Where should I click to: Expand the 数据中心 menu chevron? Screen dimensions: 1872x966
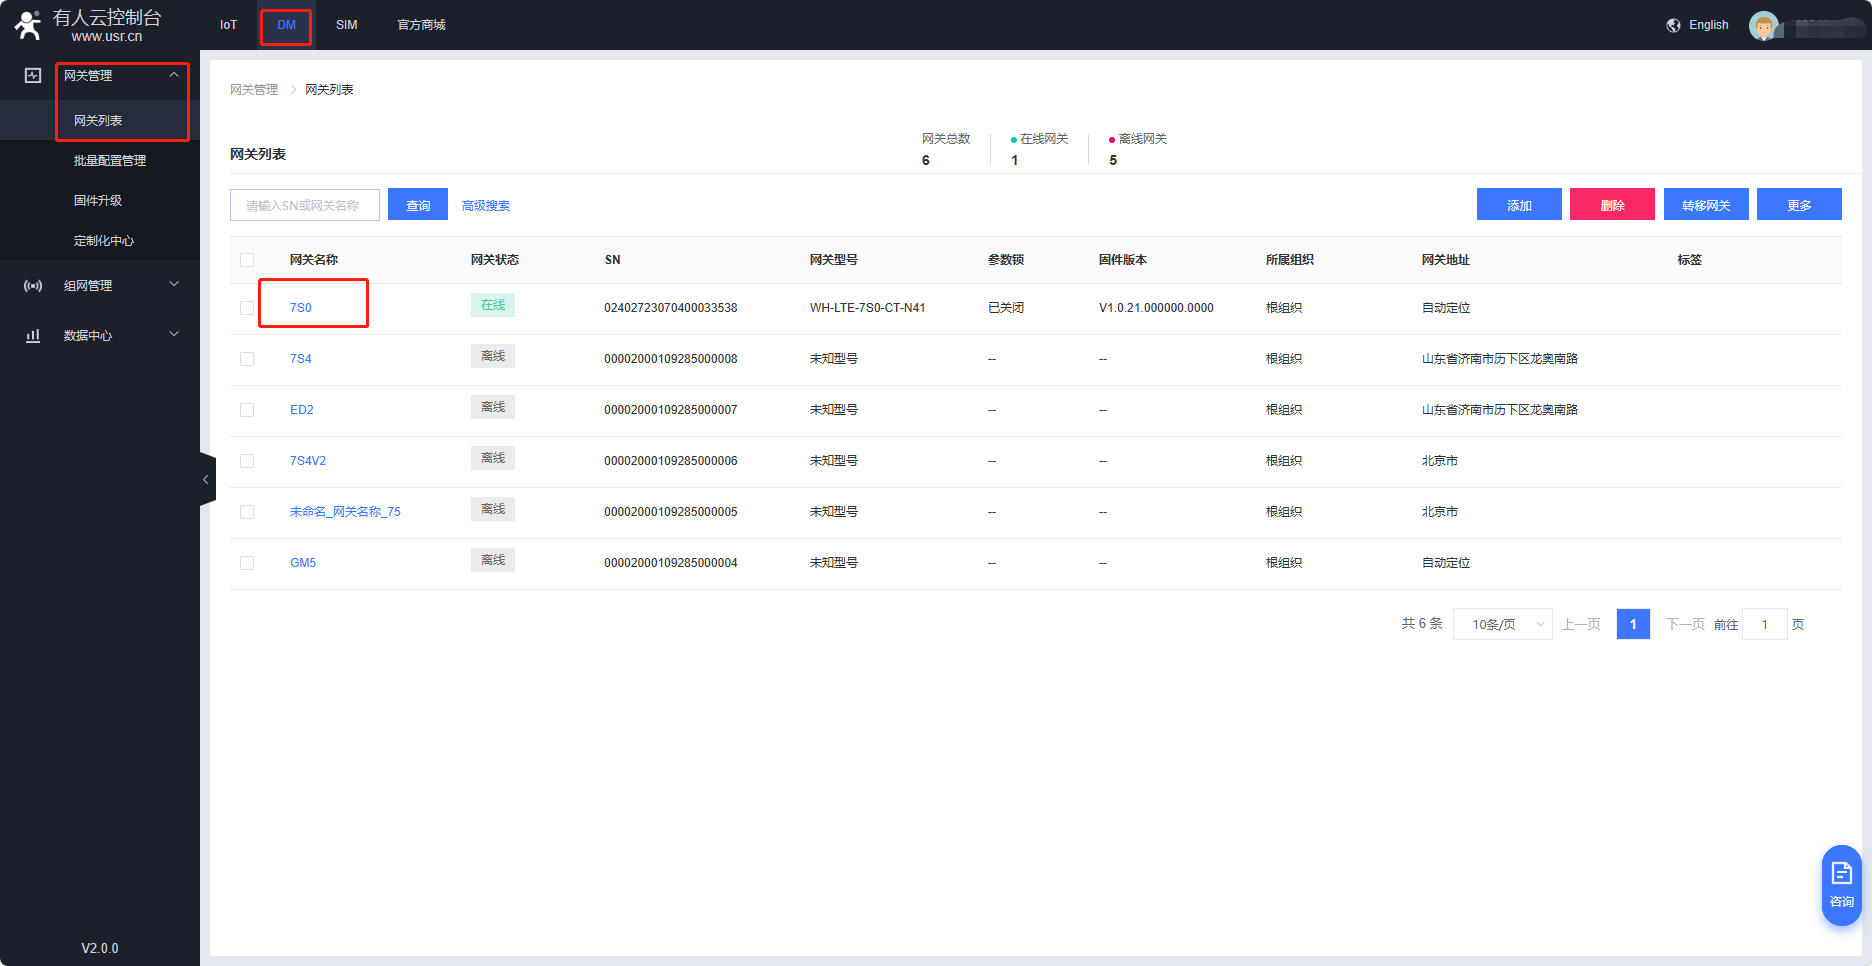pos(174,335)
